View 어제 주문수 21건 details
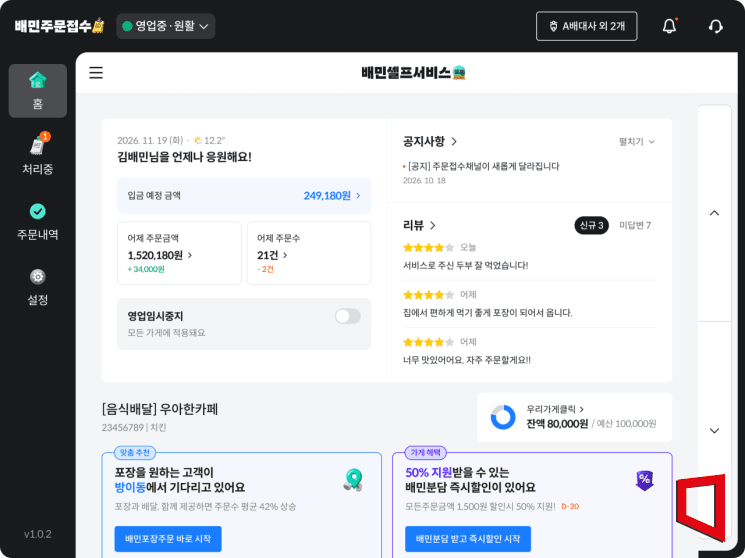Image resolution: width=745 pixels, height=558 pixels. 309,253
